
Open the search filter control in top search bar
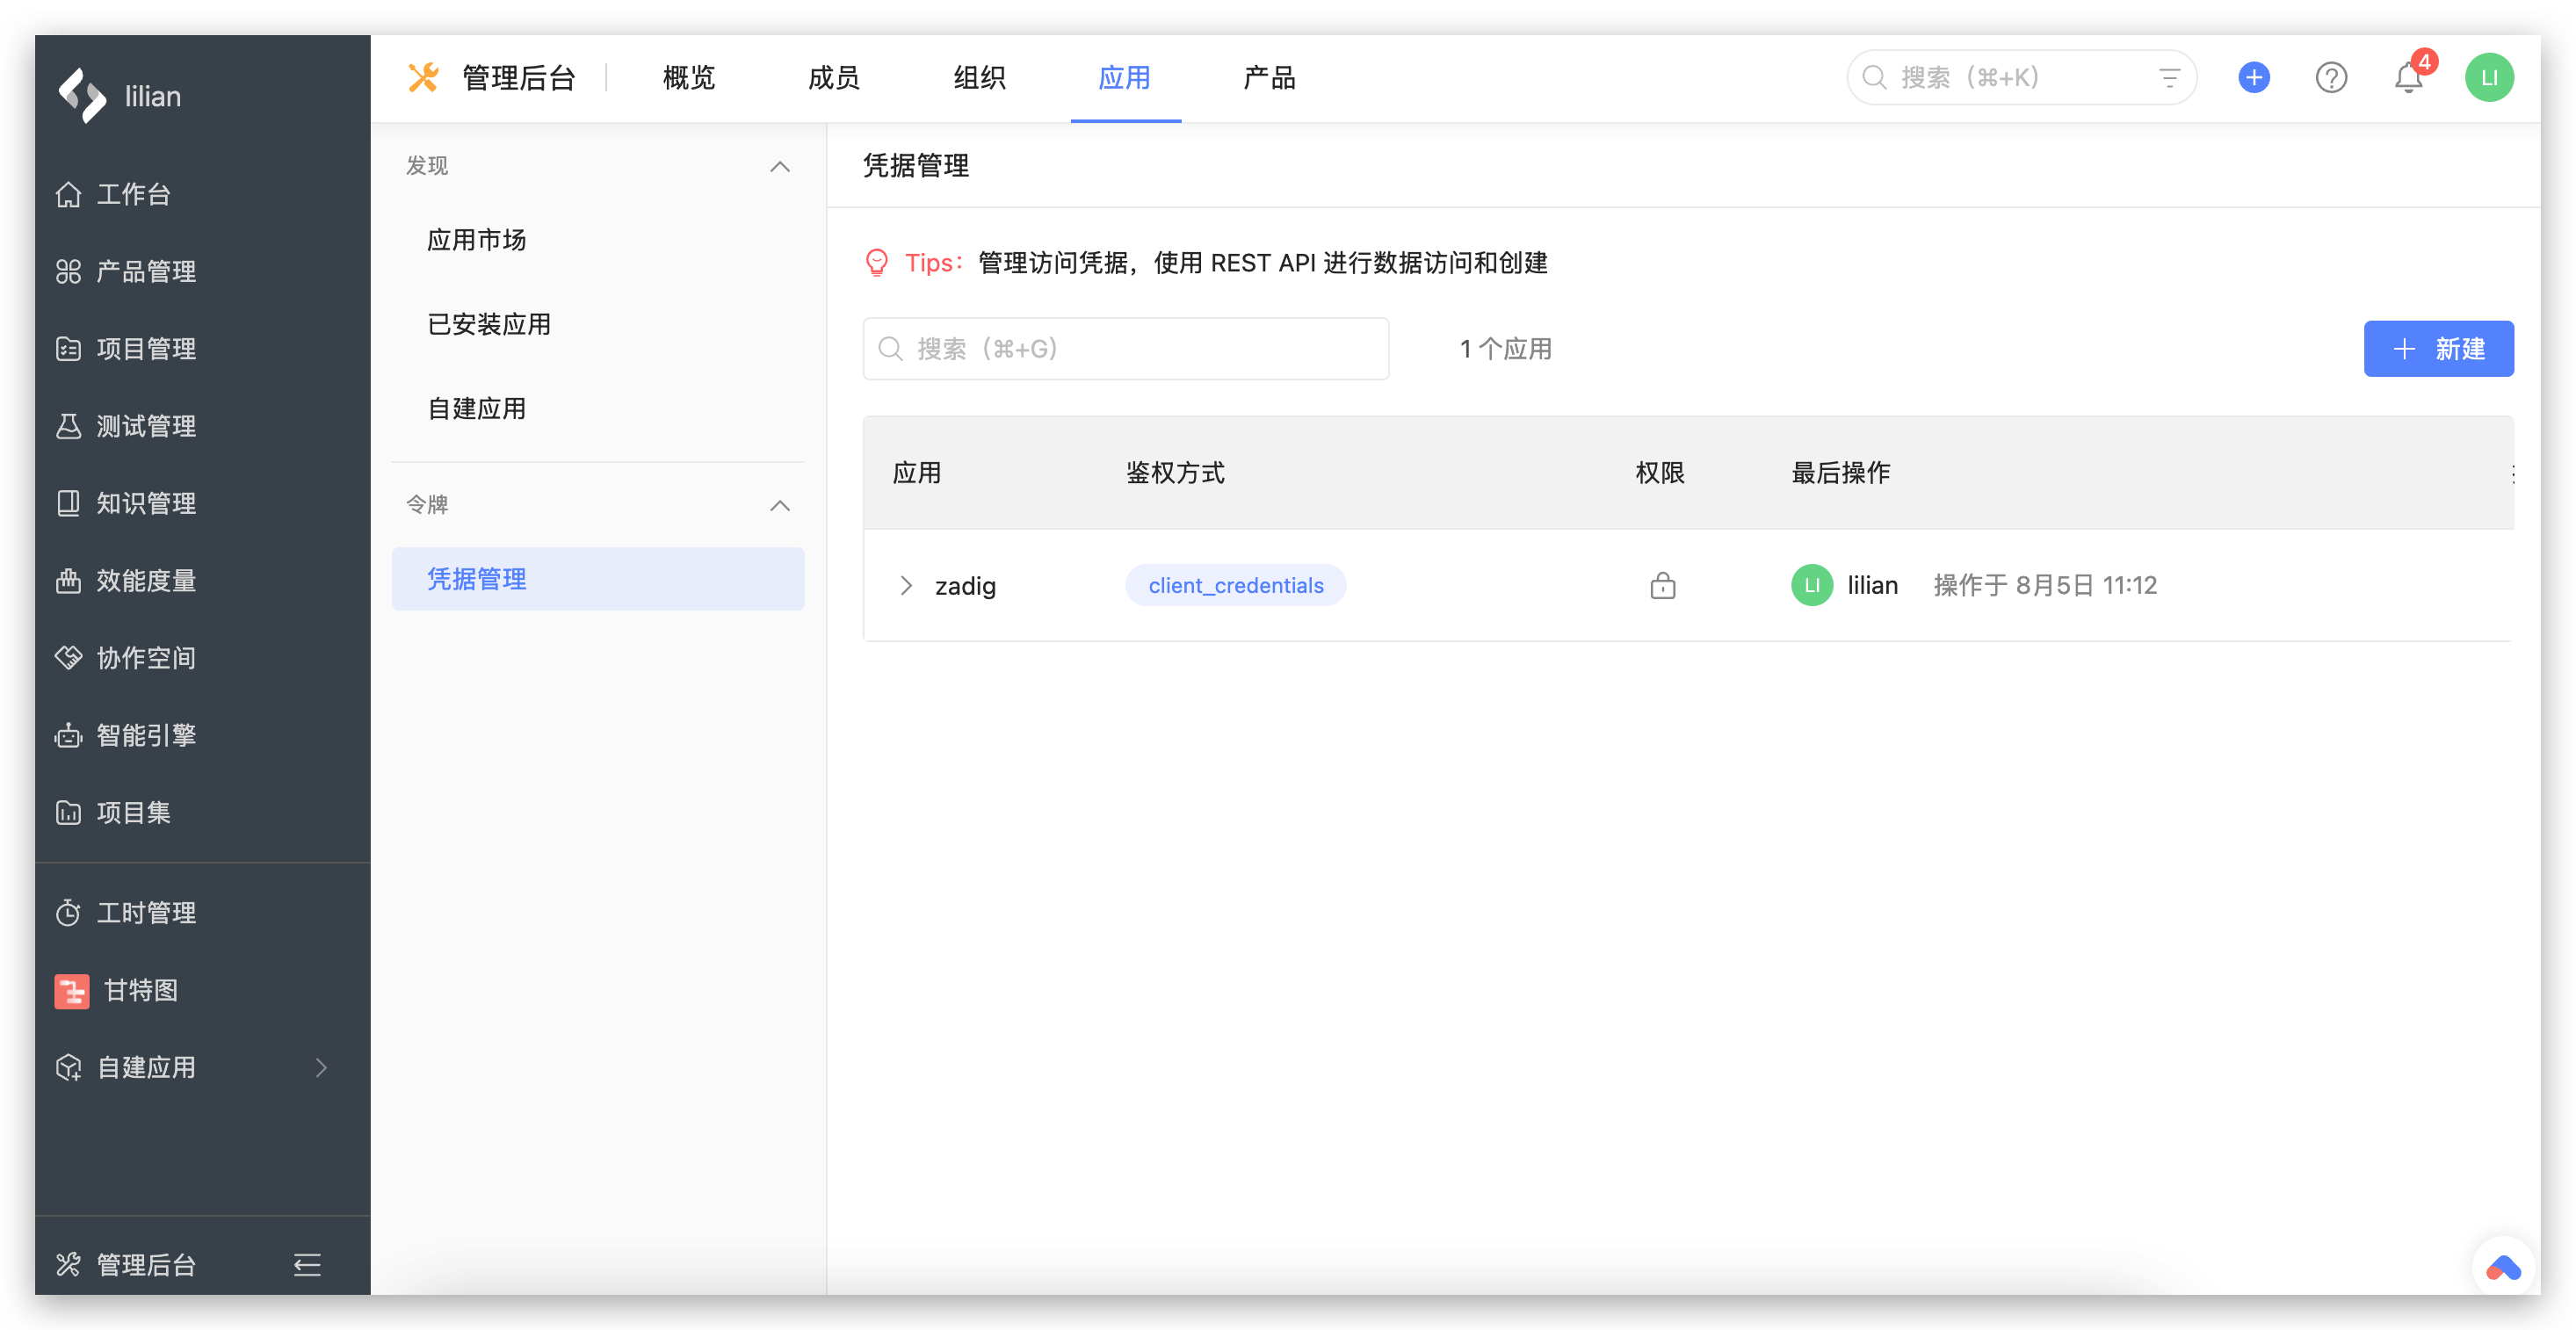point(2168,77)
